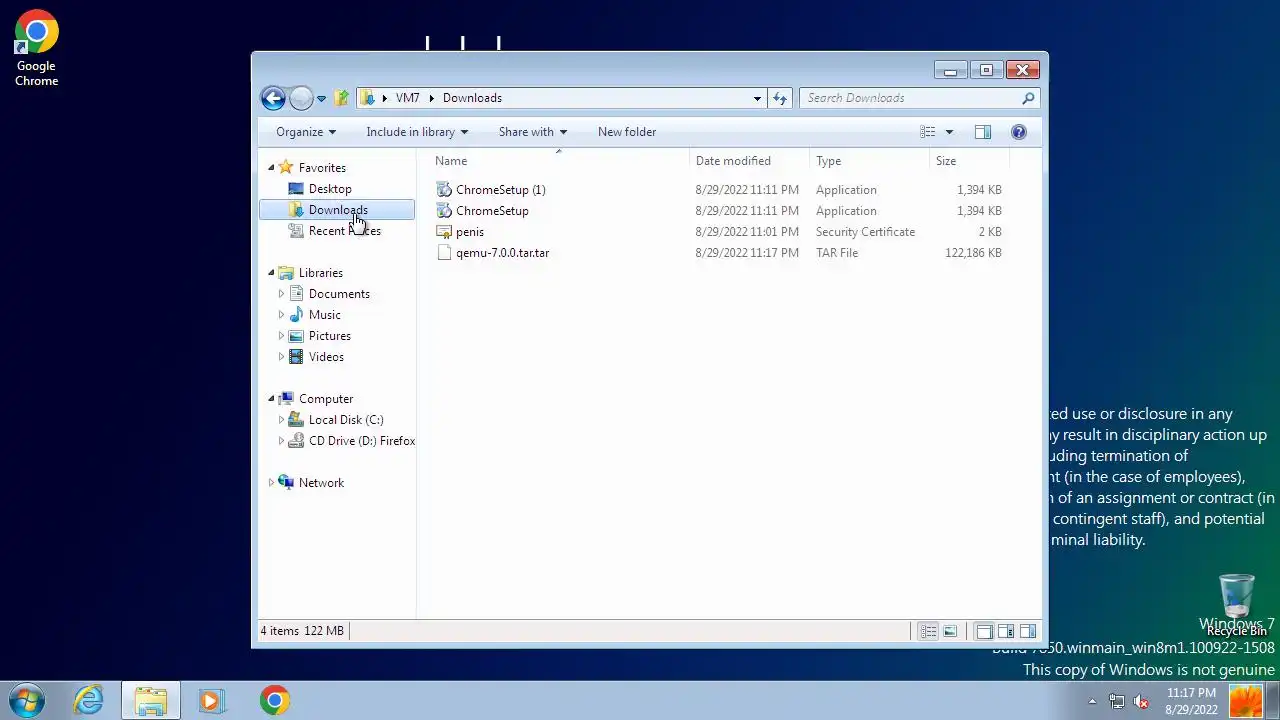Click the refresh button next to the address bar
This screenshot has width=1280, height=720.
(x=780, y=98)
